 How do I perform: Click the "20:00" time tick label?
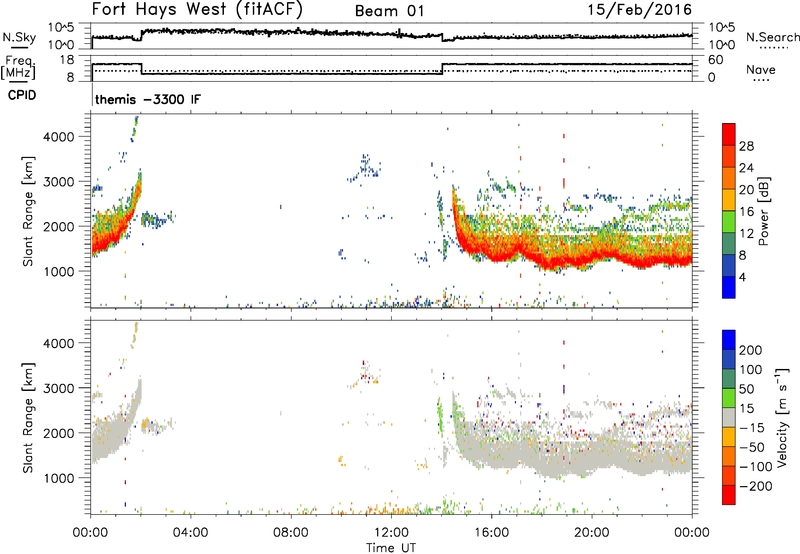point(591,533)
